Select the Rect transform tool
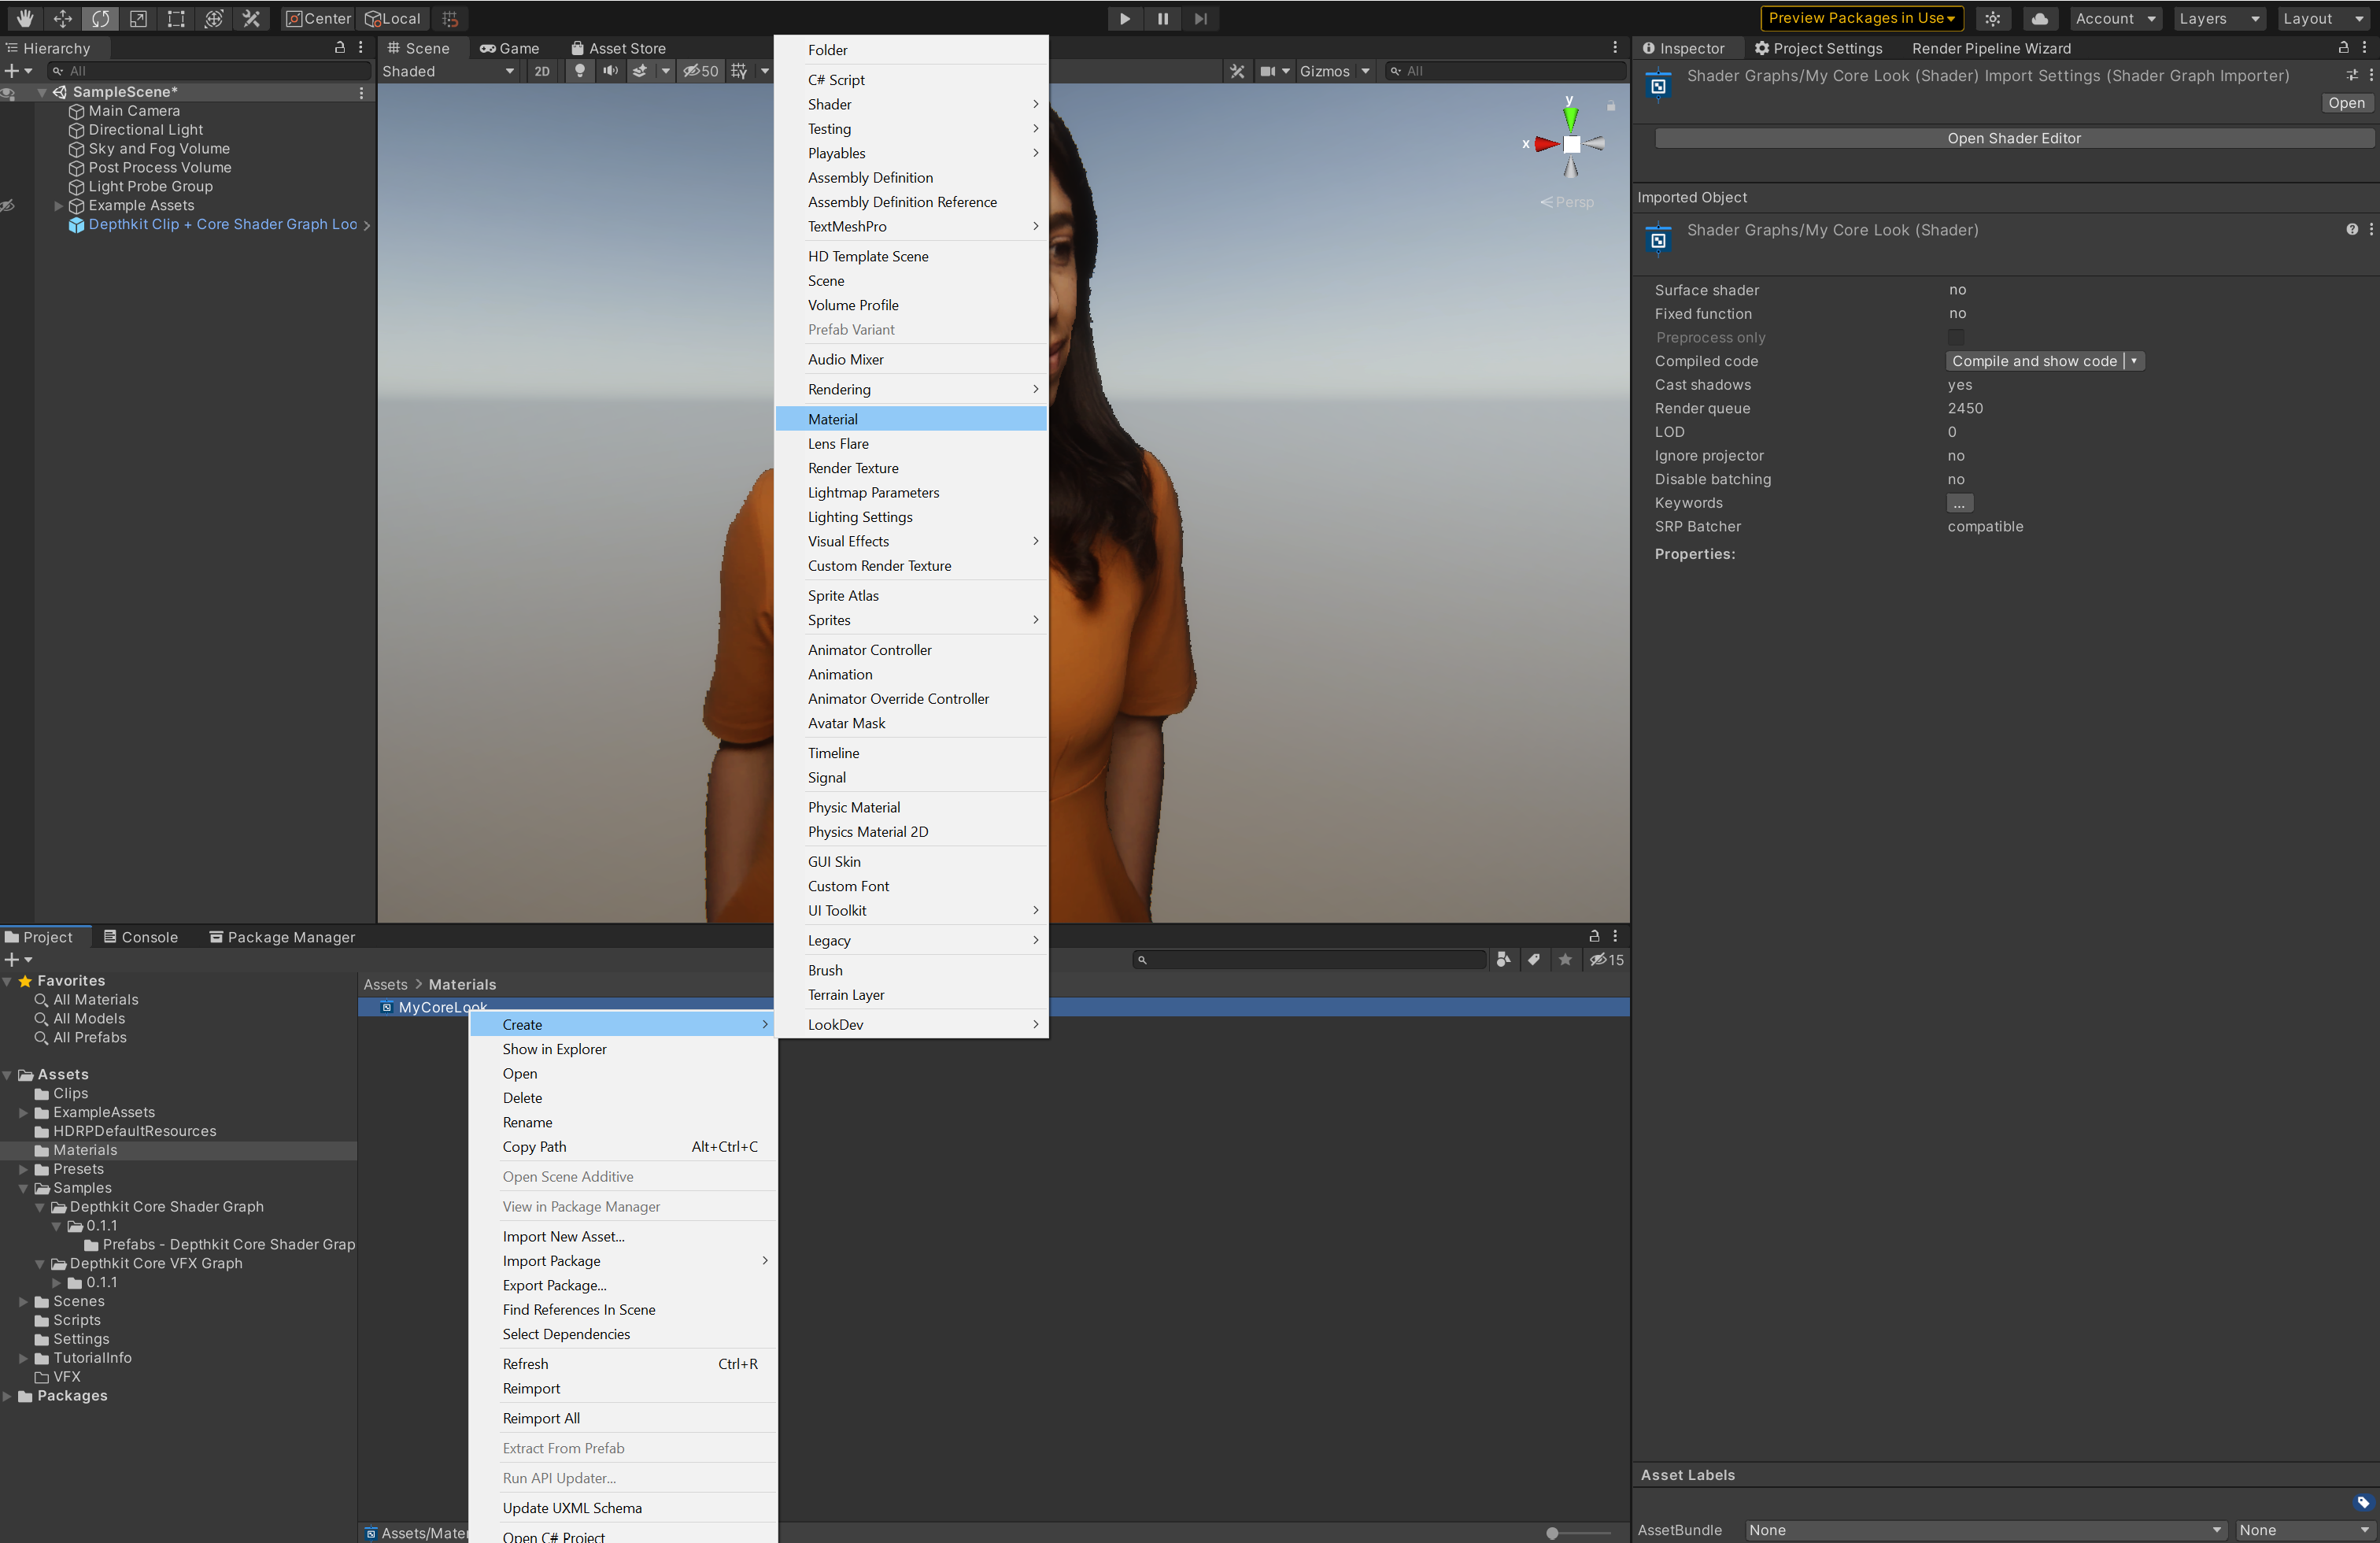 pos(176,18)
